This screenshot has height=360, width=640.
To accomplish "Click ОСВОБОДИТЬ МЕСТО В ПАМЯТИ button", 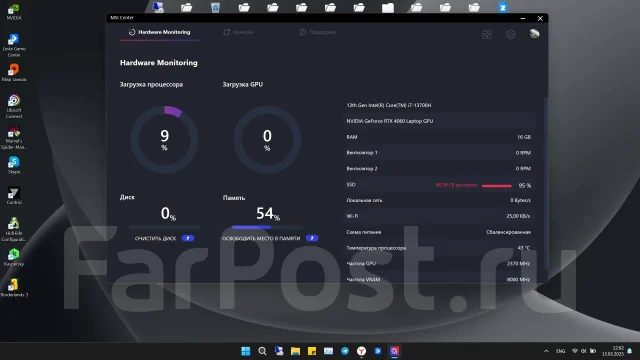I will click(x=270, y=238).
